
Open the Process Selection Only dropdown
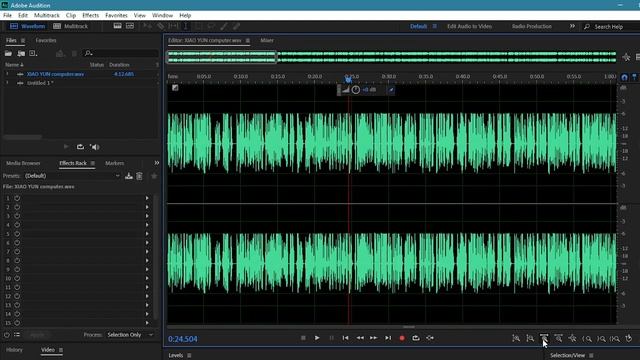(130, 335)
